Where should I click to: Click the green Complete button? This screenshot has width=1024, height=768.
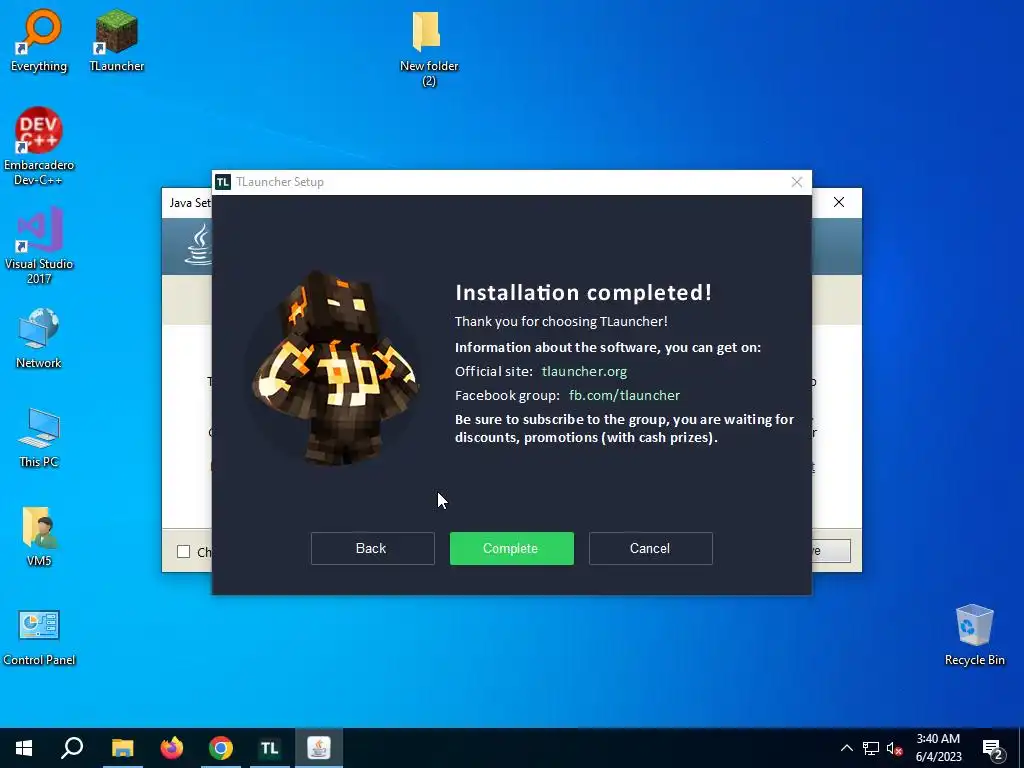pyautogui.click(x=511, y=548)
